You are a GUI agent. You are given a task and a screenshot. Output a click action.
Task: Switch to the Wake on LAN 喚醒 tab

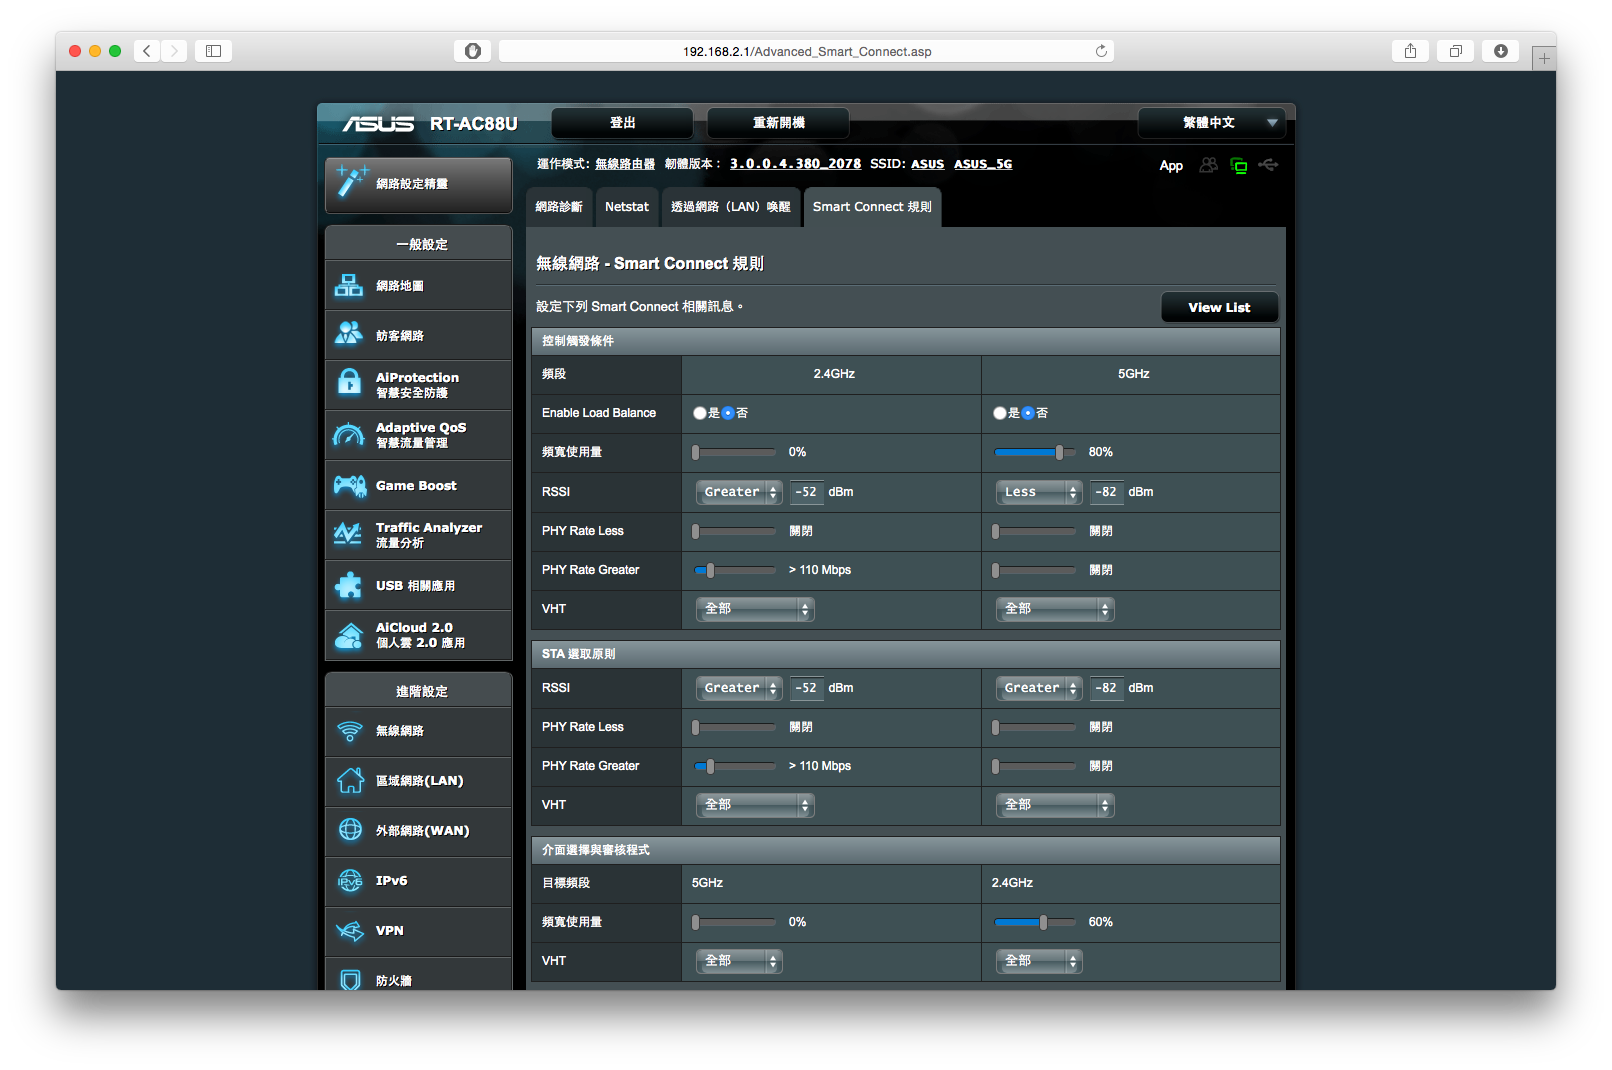tap(731, 207)
